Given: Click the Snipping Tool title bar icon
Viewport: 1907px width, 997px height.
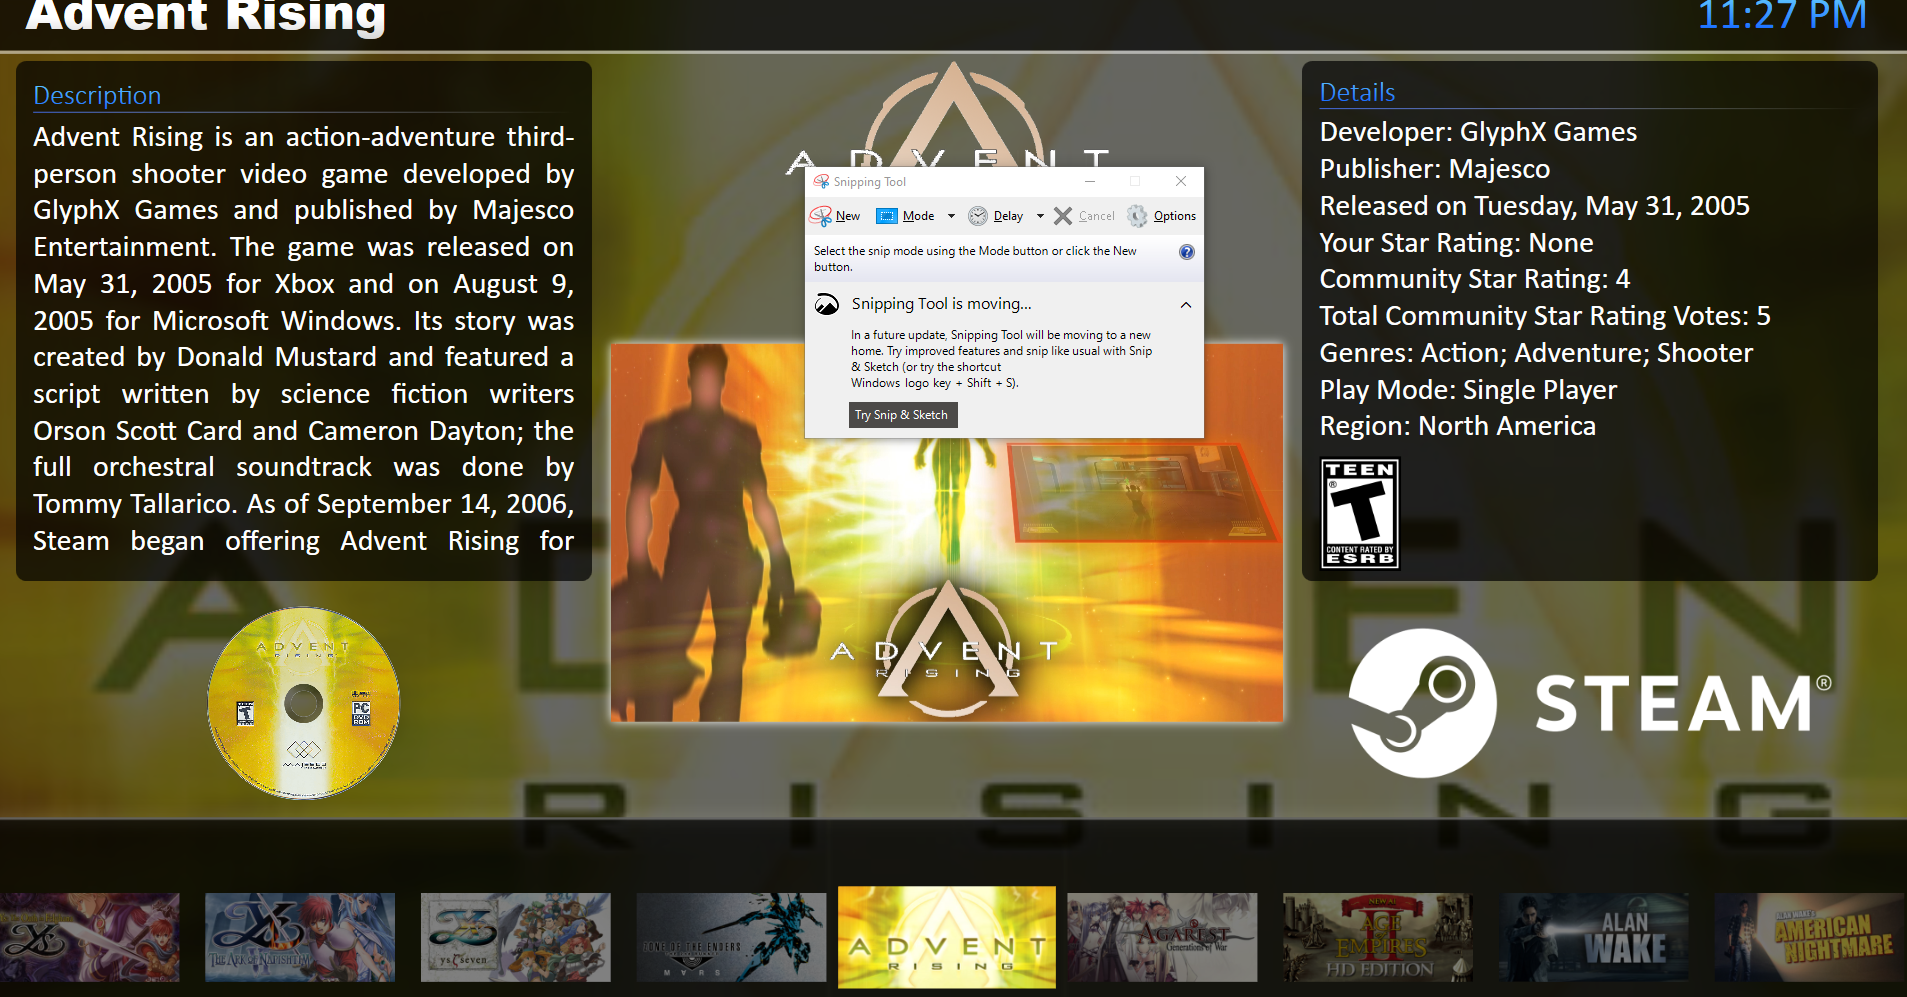Looking at the screenshot, I should (x=821, y=182).
